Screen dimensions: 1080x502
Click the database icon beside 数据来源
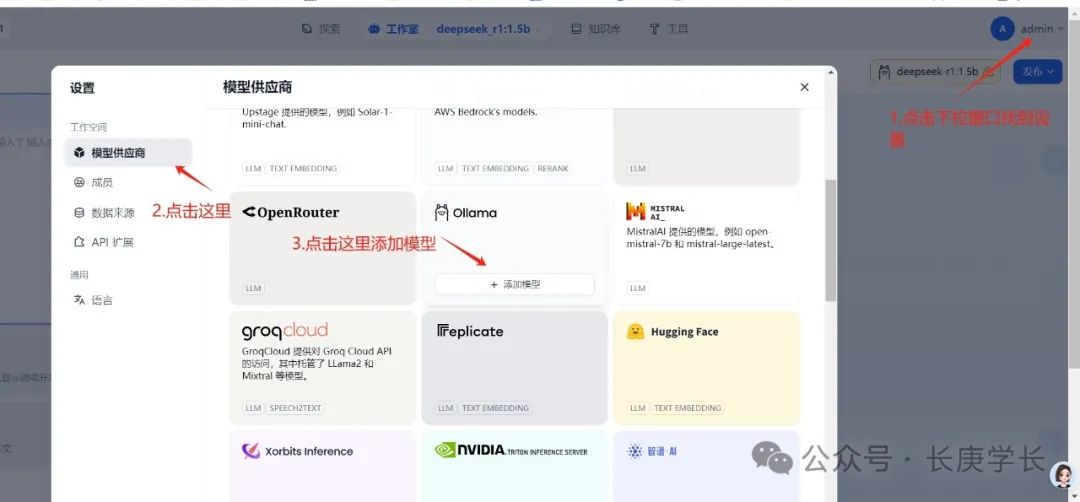[79, 213]
